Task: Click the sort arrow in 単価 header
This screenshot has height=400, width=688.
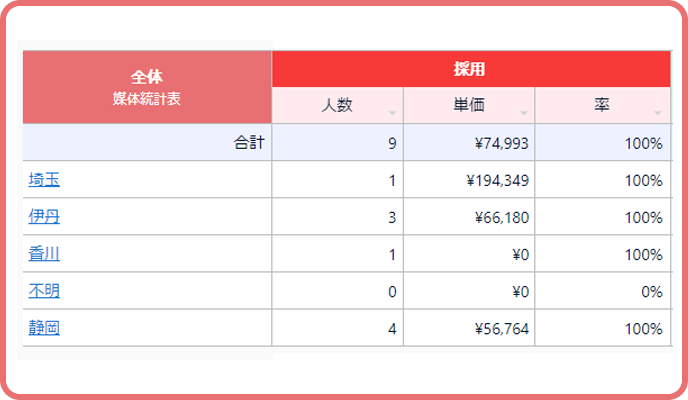Action: coord(524,113)
